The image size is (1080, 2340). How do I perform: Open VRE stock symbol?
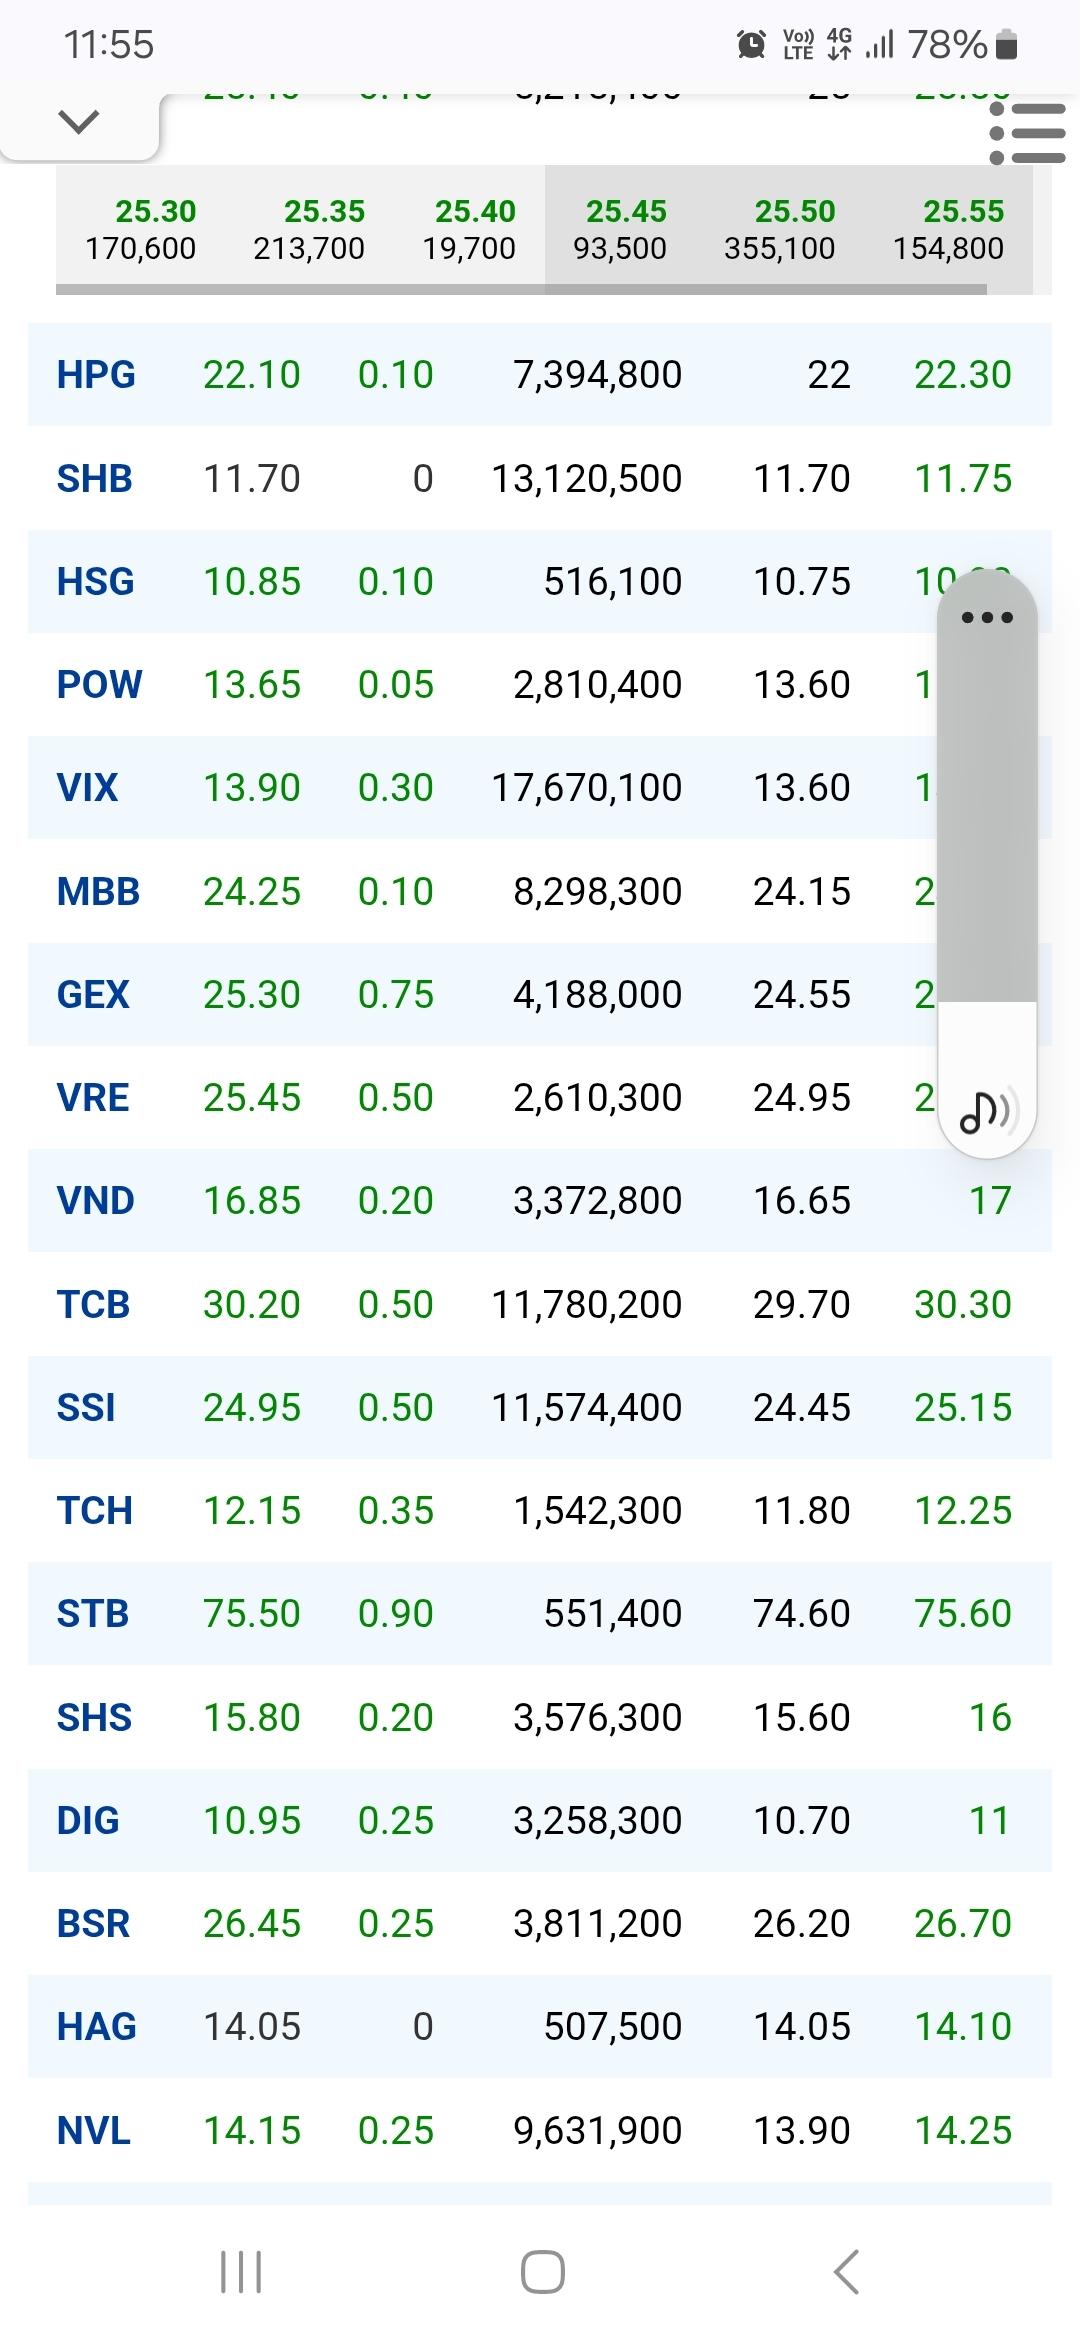(x=93, y=1098)
